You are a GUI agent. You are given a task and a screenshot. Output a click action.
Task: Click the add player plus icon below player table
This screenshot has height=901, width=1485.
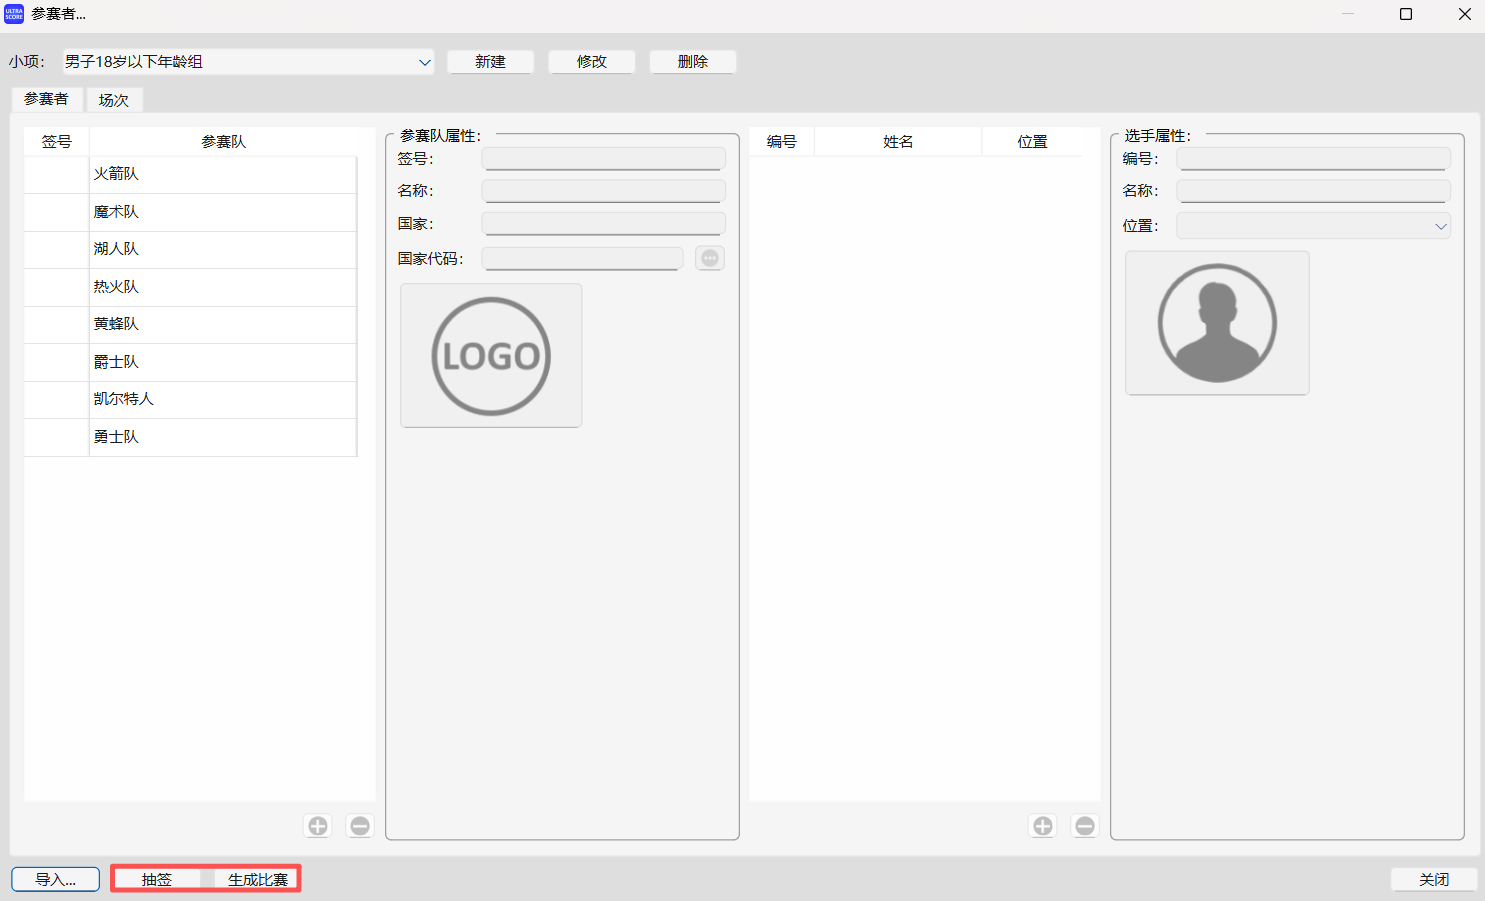pyautogui.click(x=1042, y=825)
